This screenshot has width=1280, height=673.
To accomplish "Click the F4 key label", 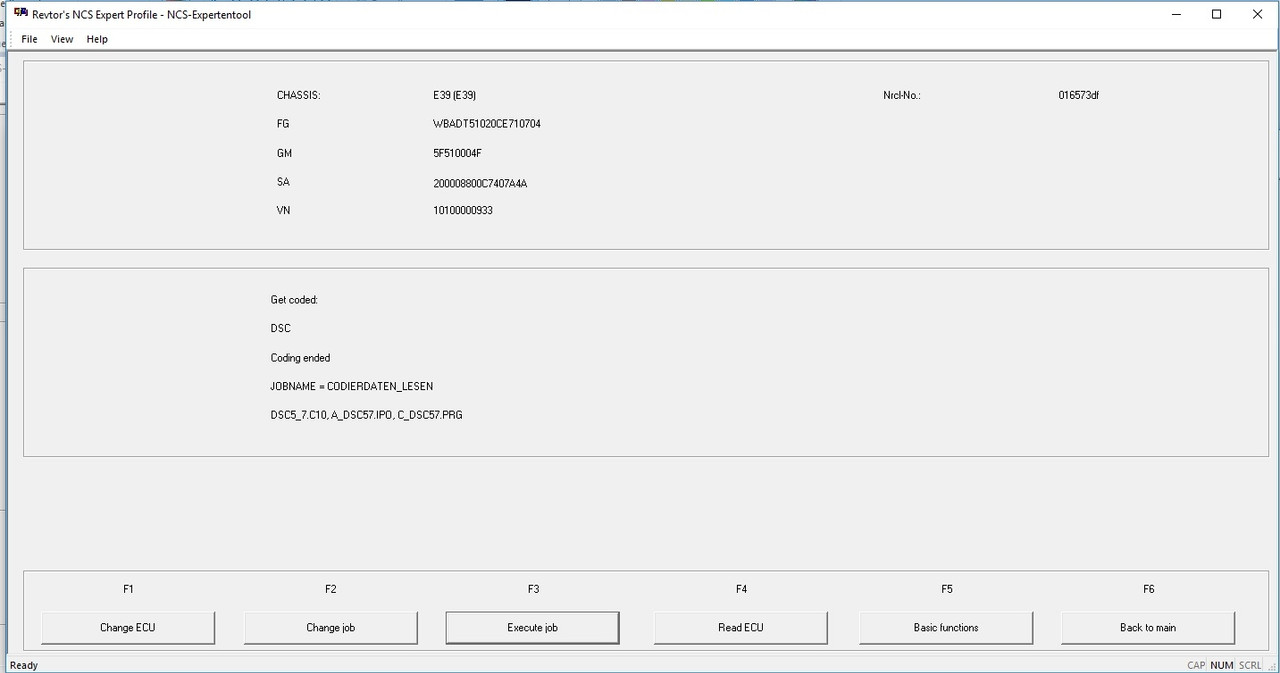I will (741, 589).
